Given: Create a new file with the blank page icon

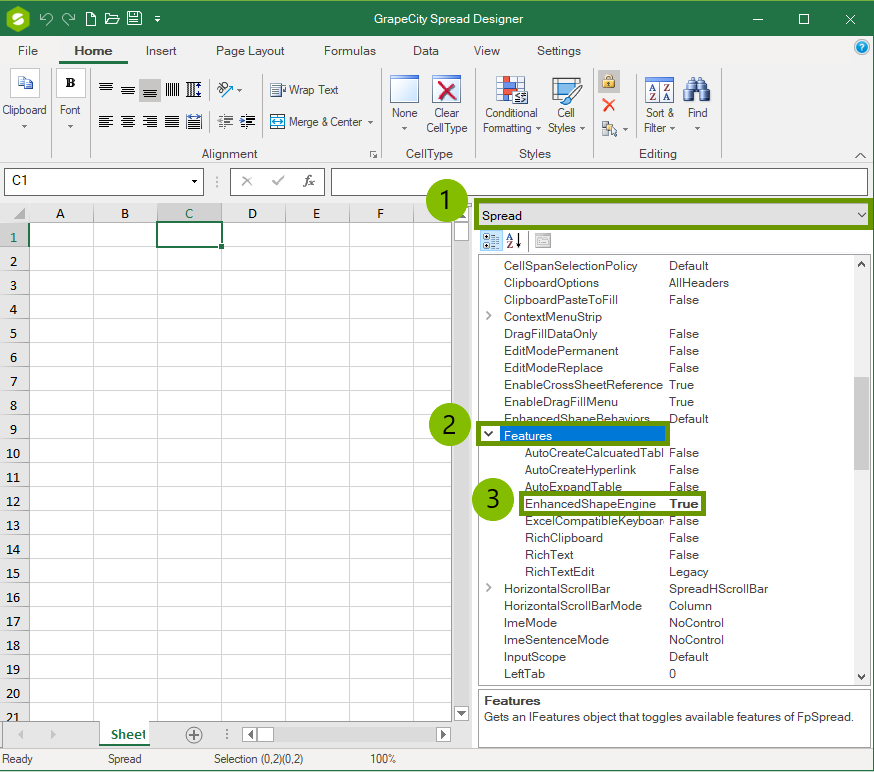Looking at the screenshot, I should tap(90, 19).
